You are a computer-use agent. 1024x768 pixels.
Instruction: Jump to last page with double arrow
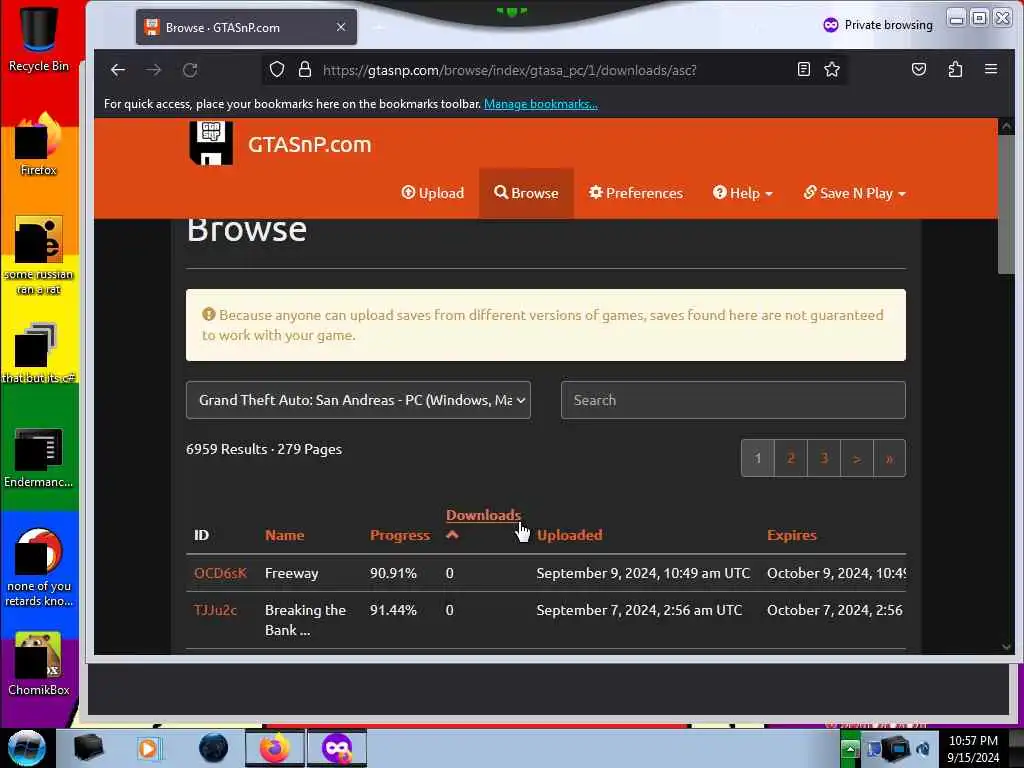(x=889, y=458)
